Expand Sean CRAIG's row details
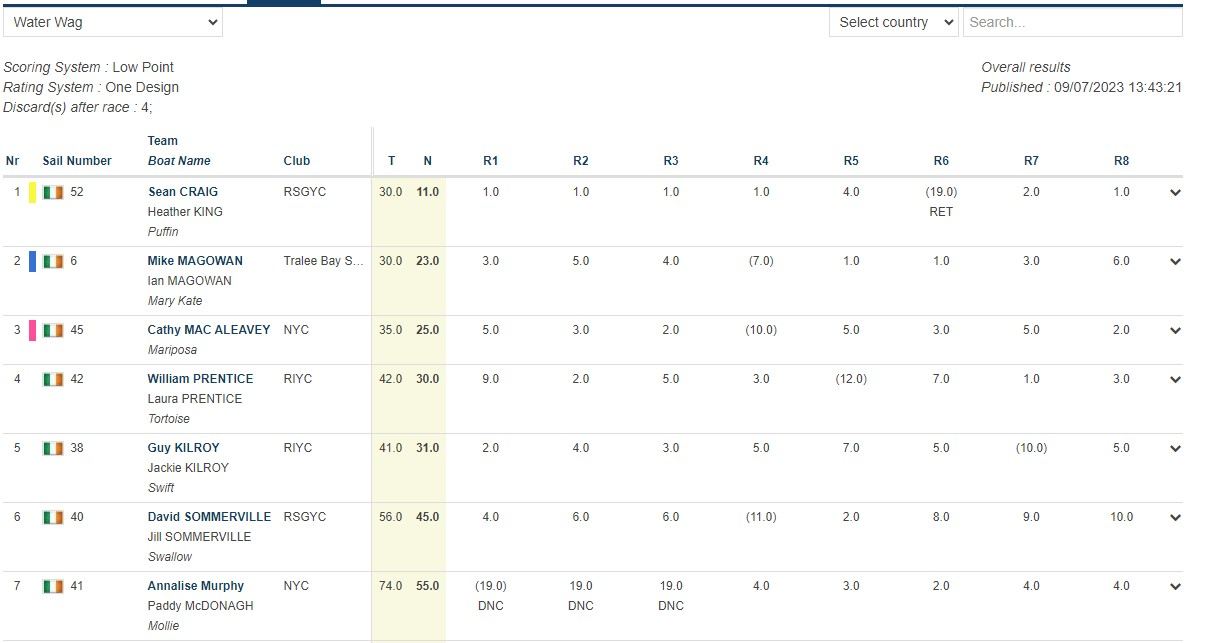The width and height of the screenshot is (1215, 643). 1175,193
